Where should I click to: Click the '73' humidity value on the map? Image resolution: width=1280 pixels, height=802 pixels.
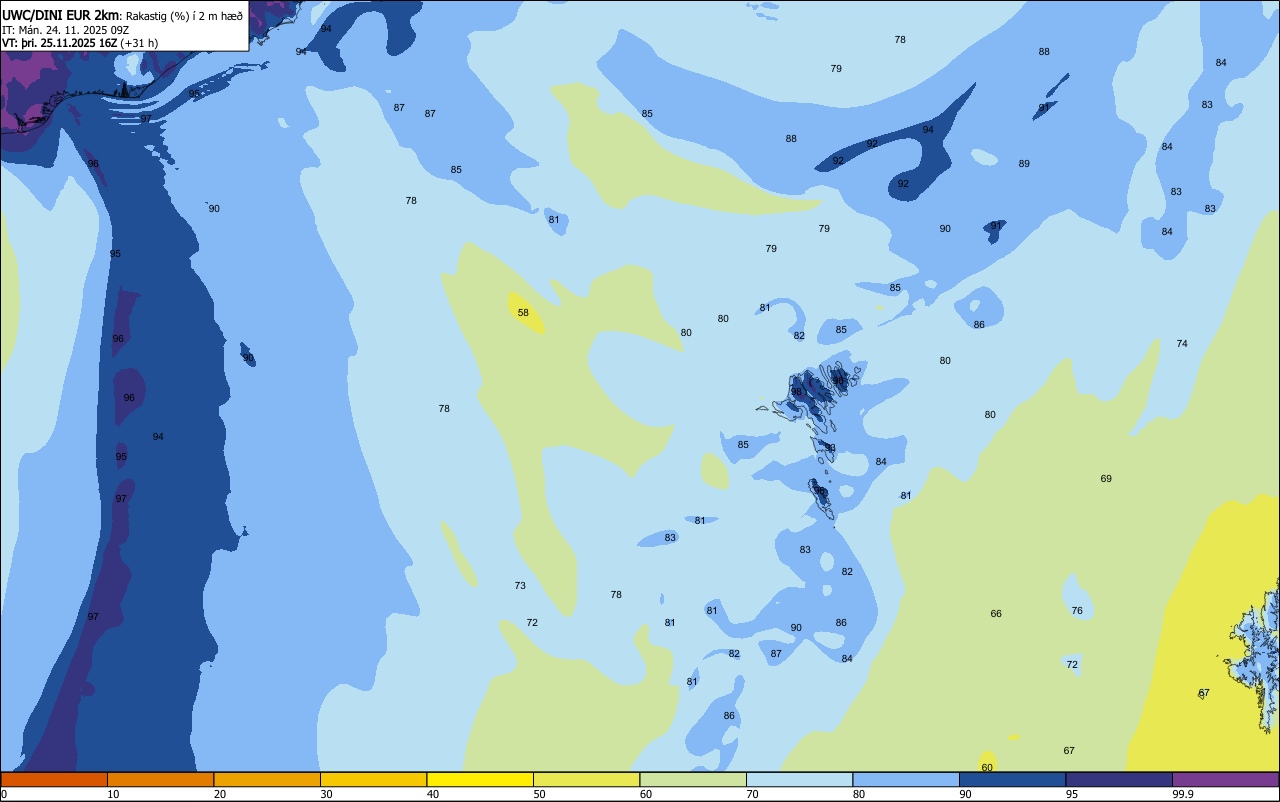520,586
